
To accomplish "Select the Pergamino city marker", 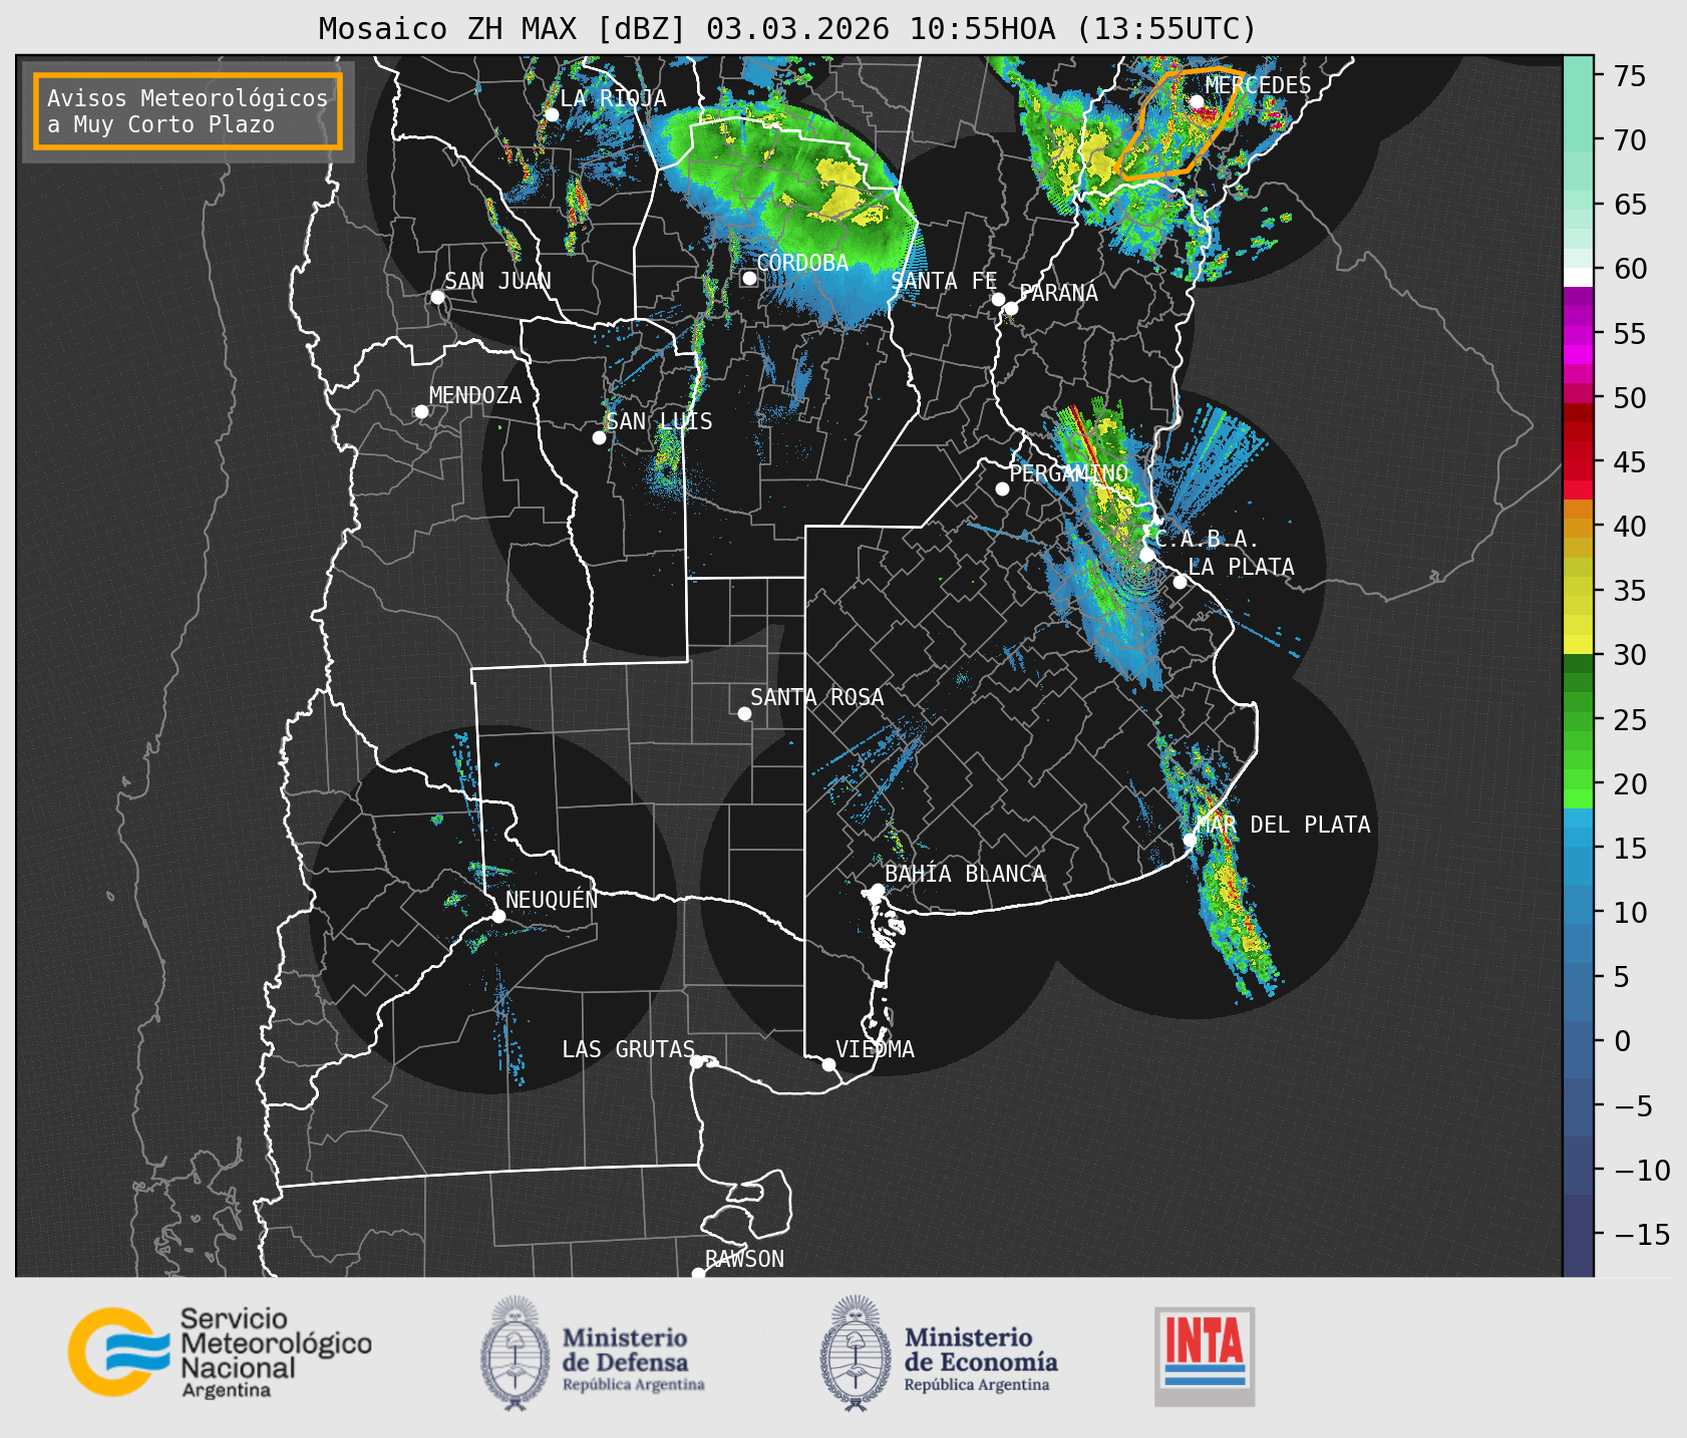I will 1002,489.
